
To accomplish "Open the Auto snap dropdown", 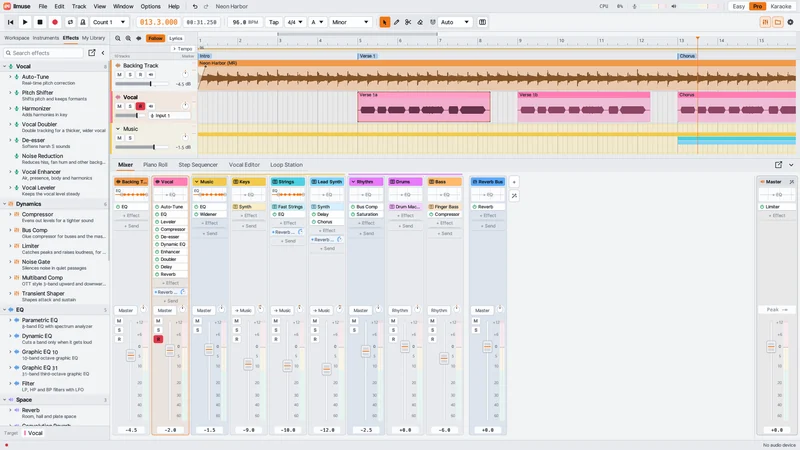I will click(x=455, y=22).
